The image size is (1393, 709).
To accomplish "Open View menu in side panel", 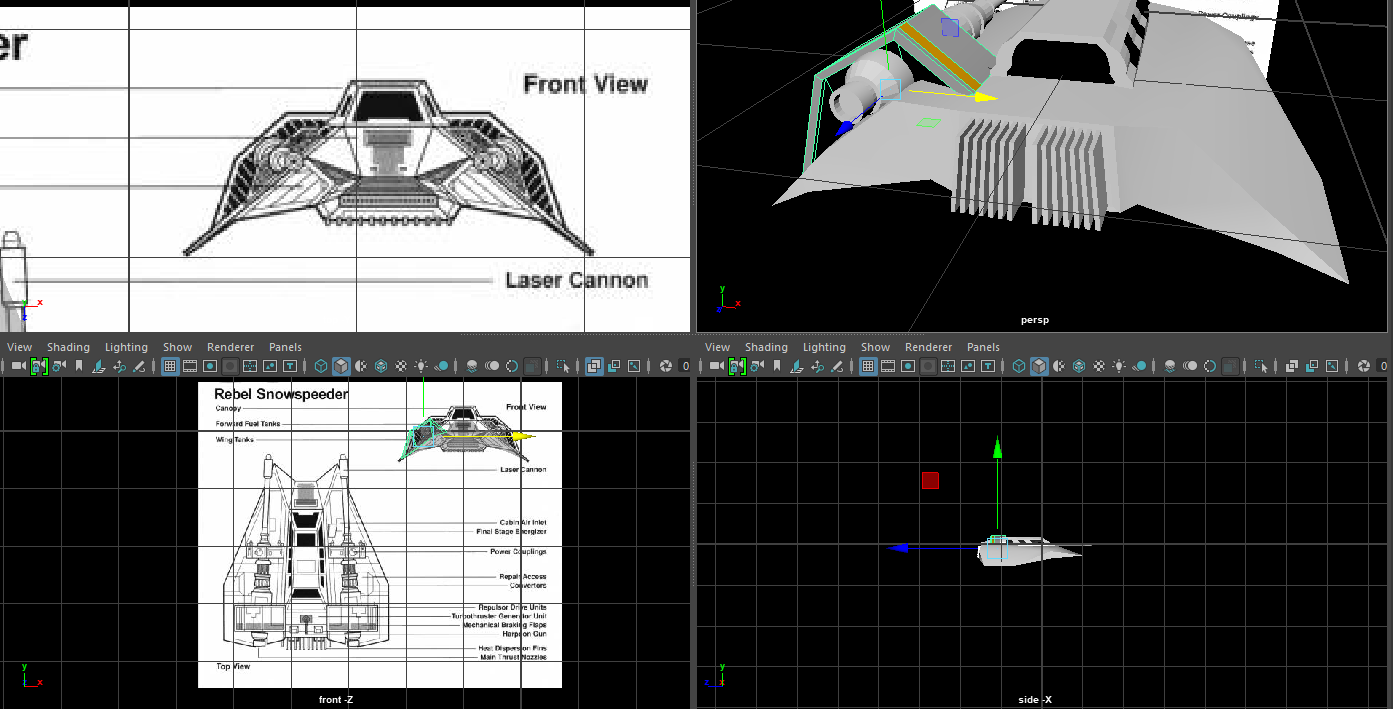I will point(717,347).
